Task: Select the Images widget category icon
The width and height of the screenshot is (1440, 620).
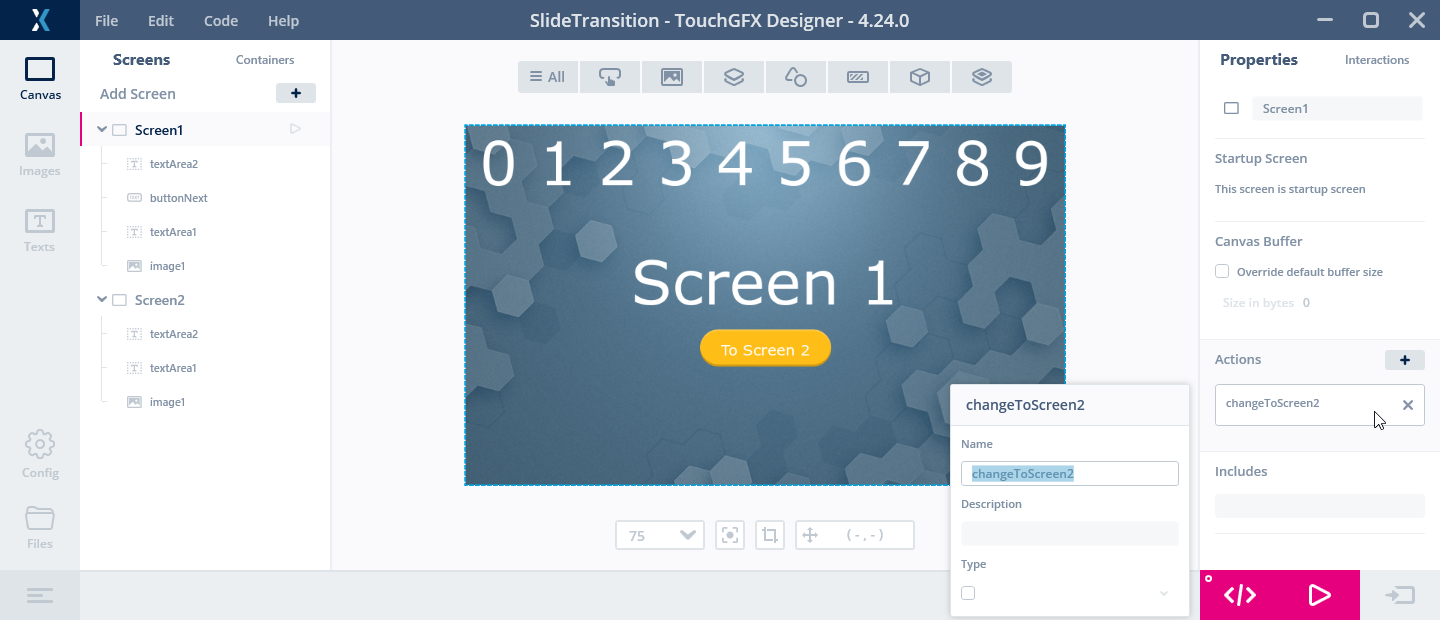Action: (672, 77)
